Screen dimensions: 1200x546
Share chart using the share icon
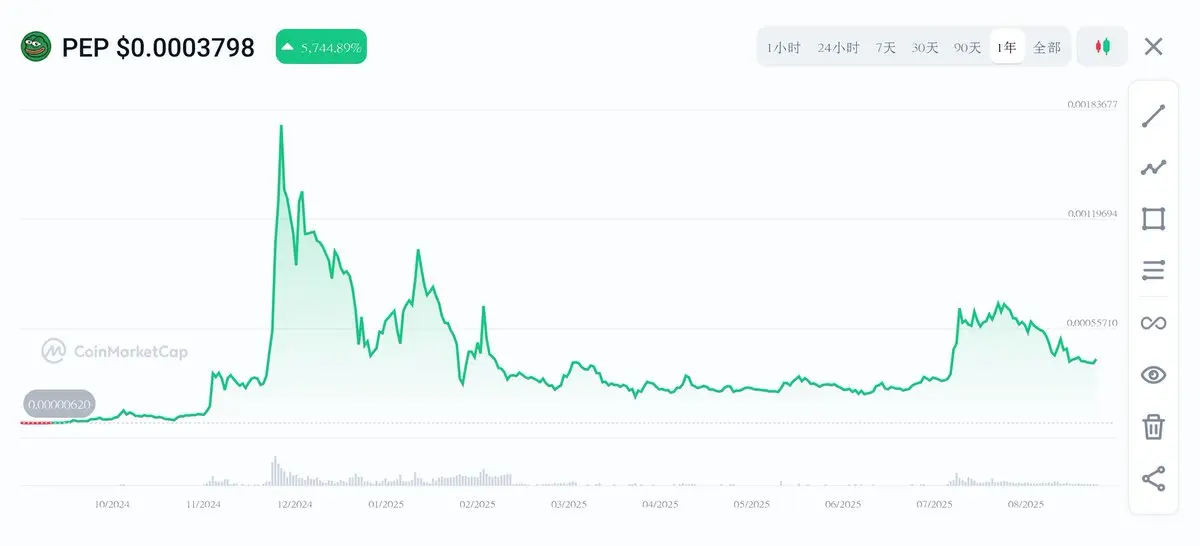[x=1153, y=479]
